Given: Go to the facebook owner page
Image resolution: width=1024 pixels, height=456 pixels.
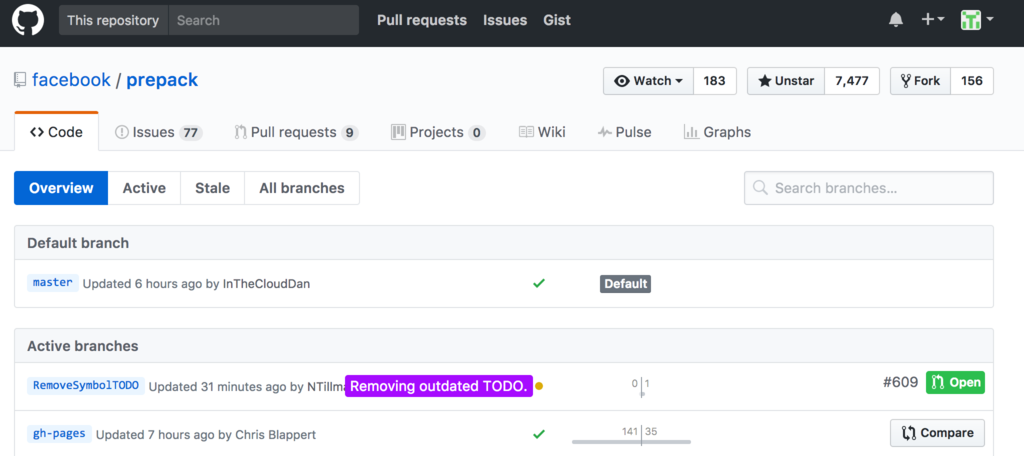Looking at the screenshot, I should pyautogui.click(x=71, y=80).
